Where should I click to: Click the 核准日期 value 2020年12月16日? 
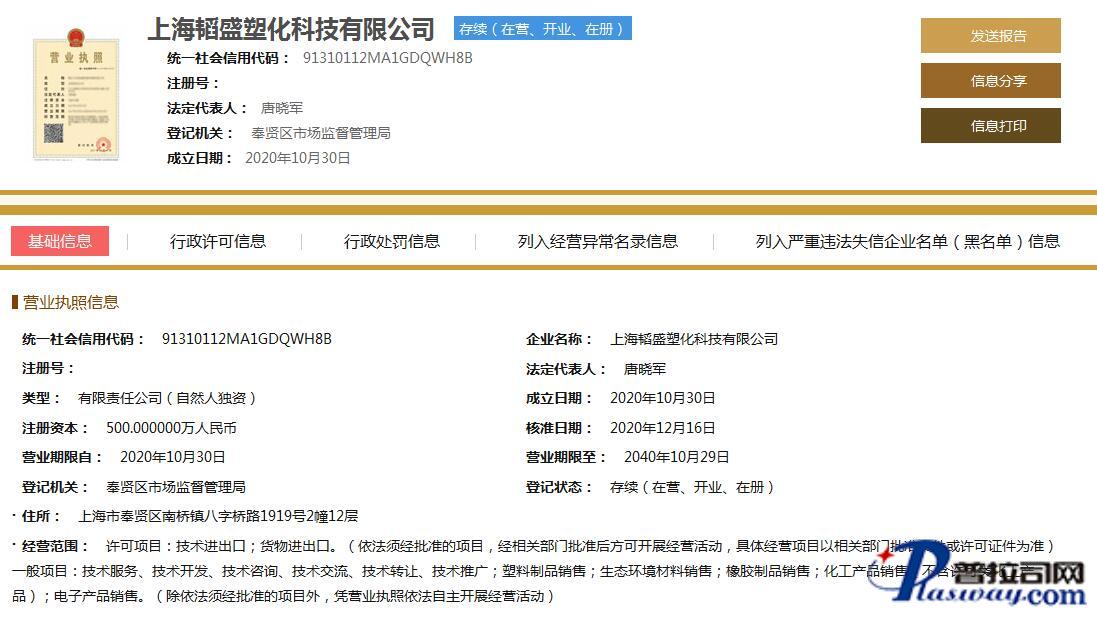pyautogui.click(x=662, y=428)
